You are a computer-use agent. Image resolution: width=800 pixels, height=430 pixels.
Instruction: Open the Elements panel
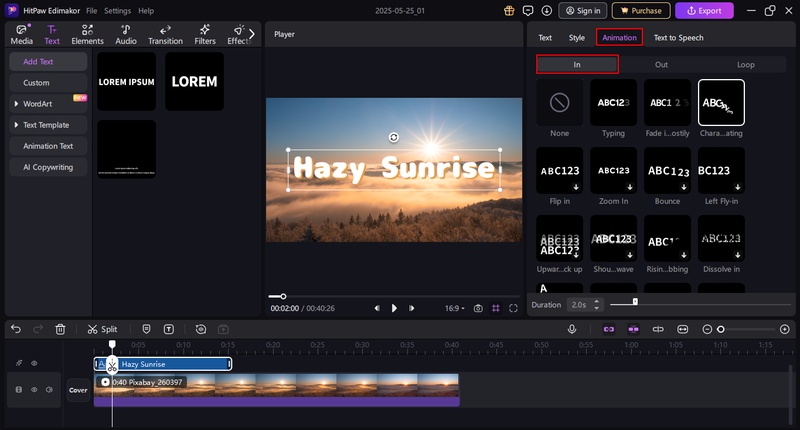click(87, 35)
